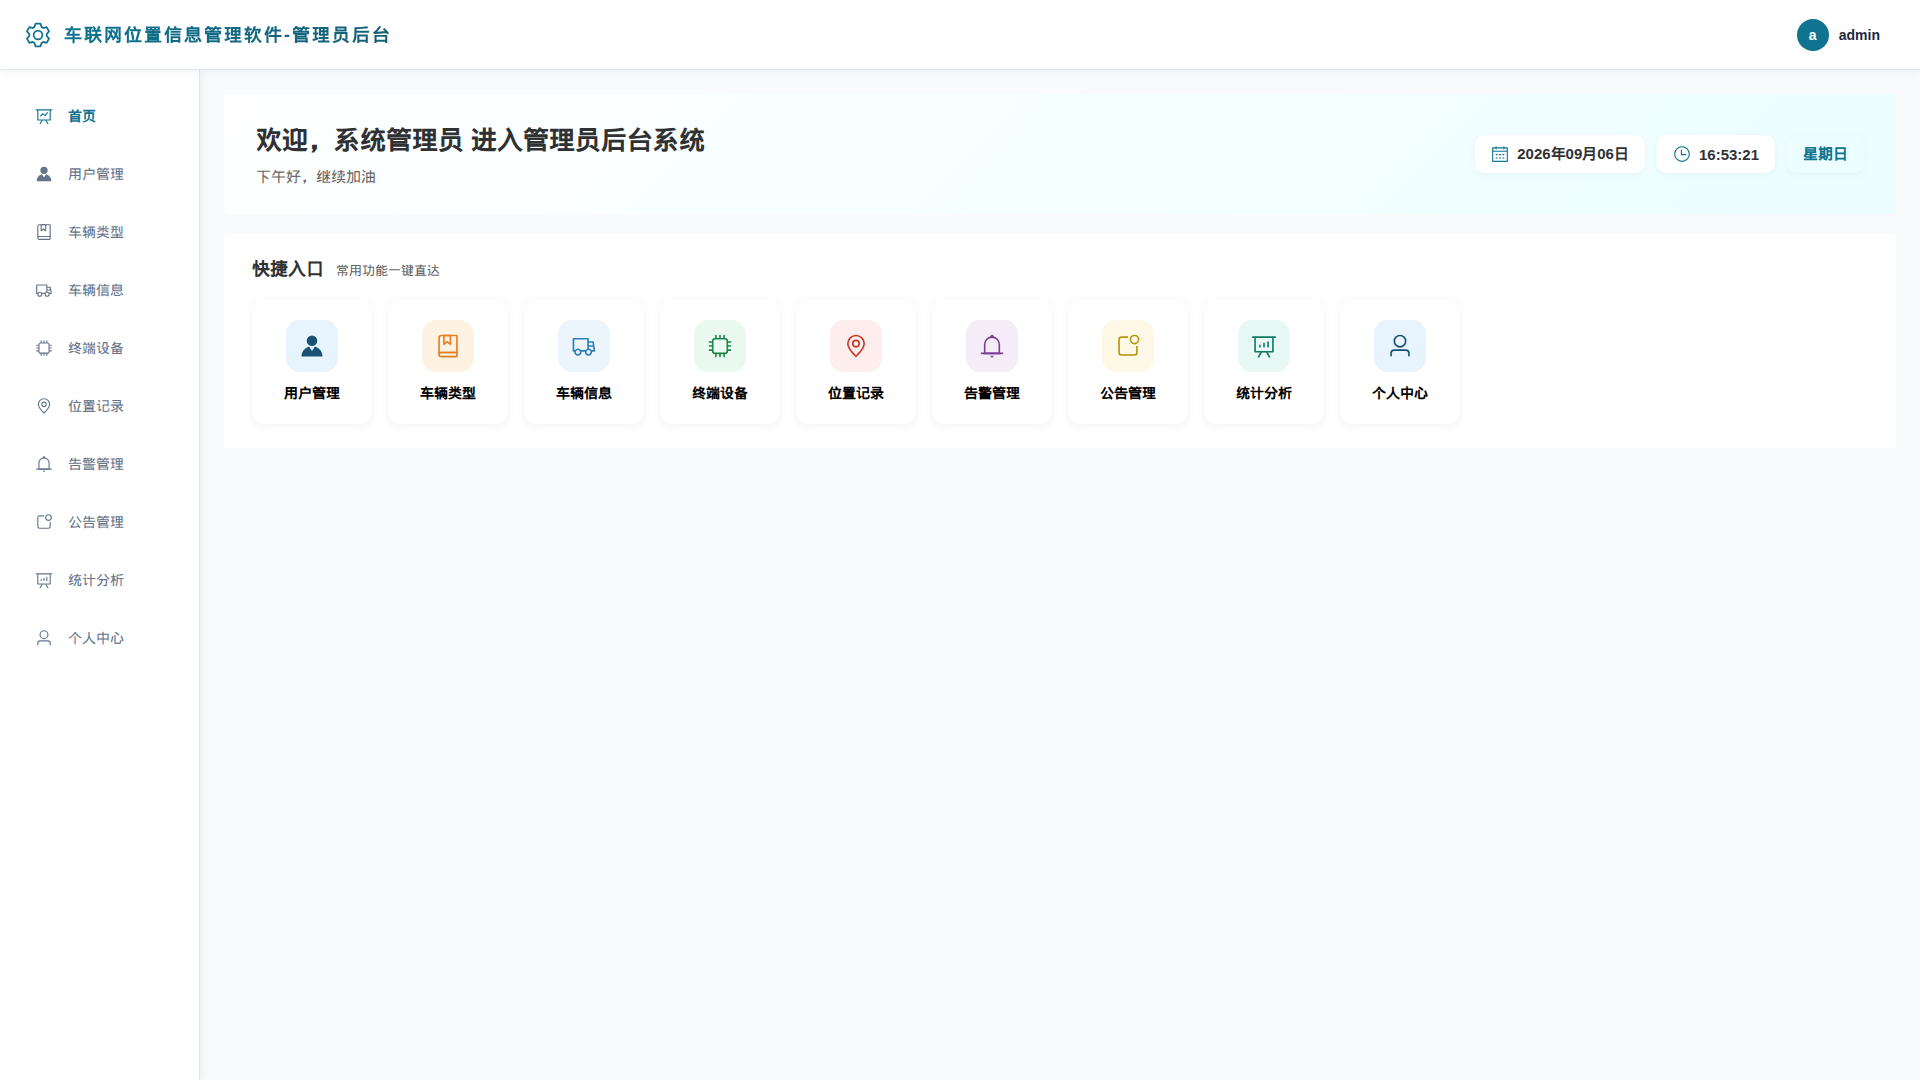Click the 公告管理 quick entry icon
The image size is (1920, 1080).
(1128, 346)
